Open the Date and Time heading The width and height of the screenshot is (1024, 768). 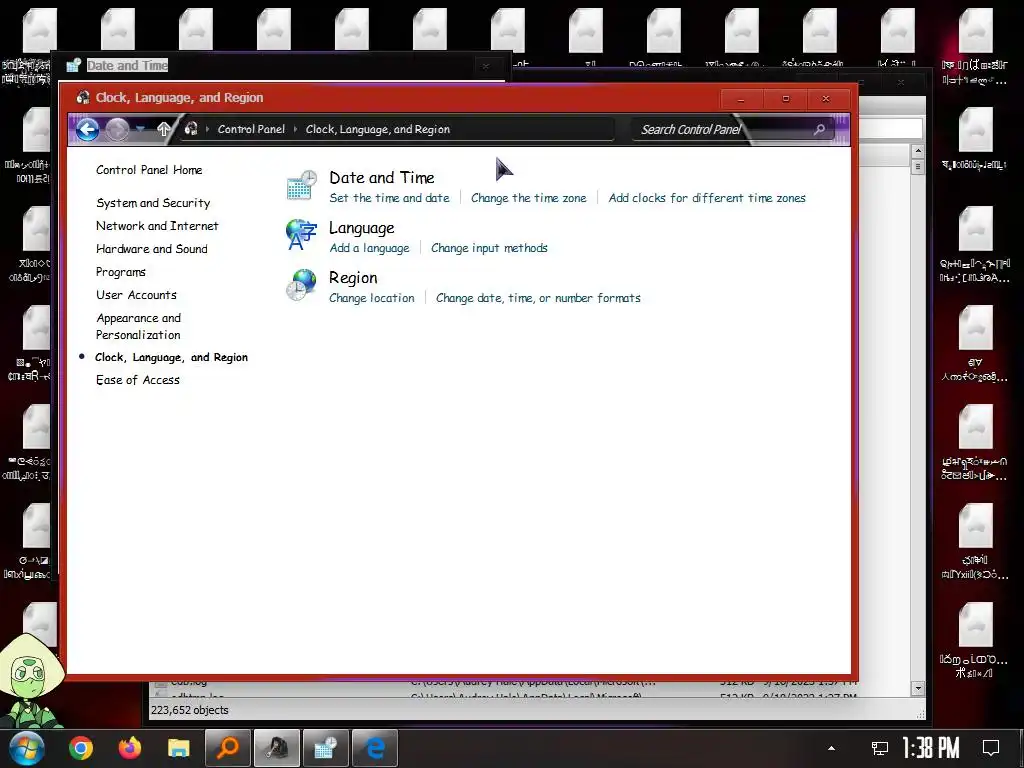pos(382,178)
